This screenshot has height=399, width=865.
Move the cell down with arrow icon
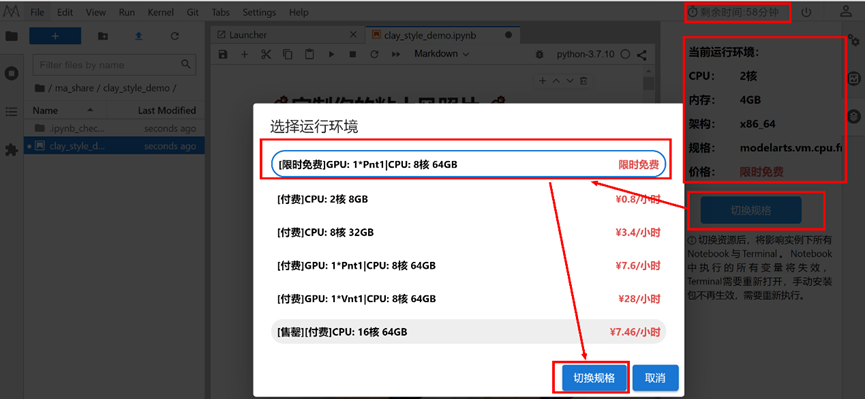point(570,81)
